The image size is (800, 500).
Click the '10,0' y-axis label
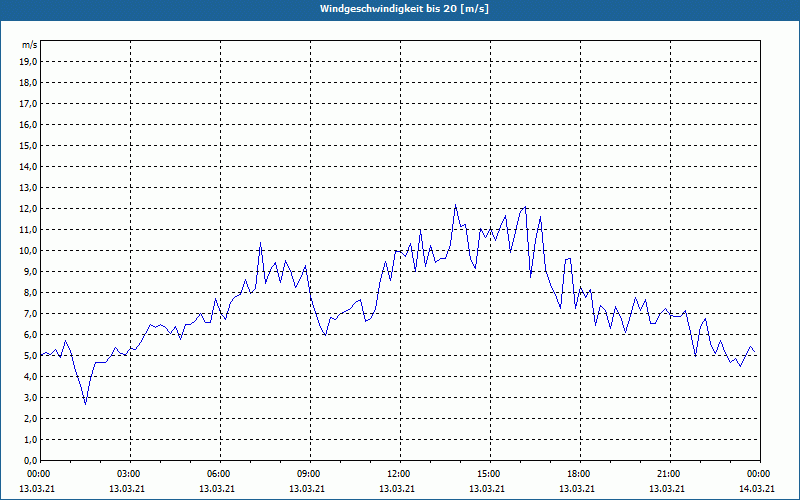click(x=28, y=251)
